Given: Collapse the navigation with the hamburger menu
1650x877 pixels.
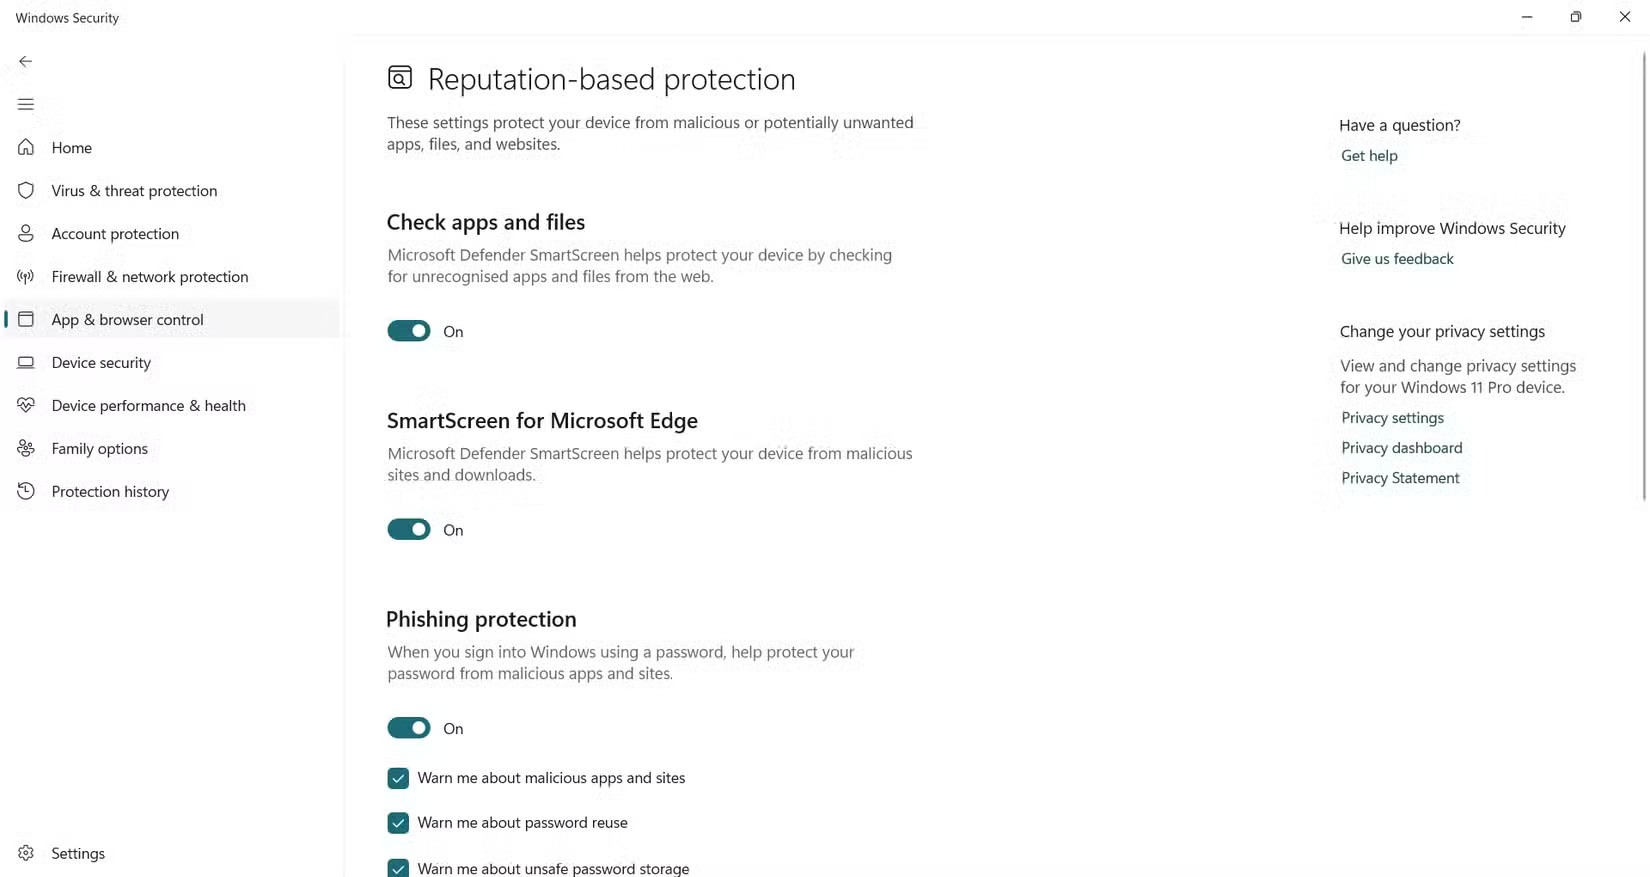Looking at the screenshot, I should pyautogui.click(x=25, y=104).
